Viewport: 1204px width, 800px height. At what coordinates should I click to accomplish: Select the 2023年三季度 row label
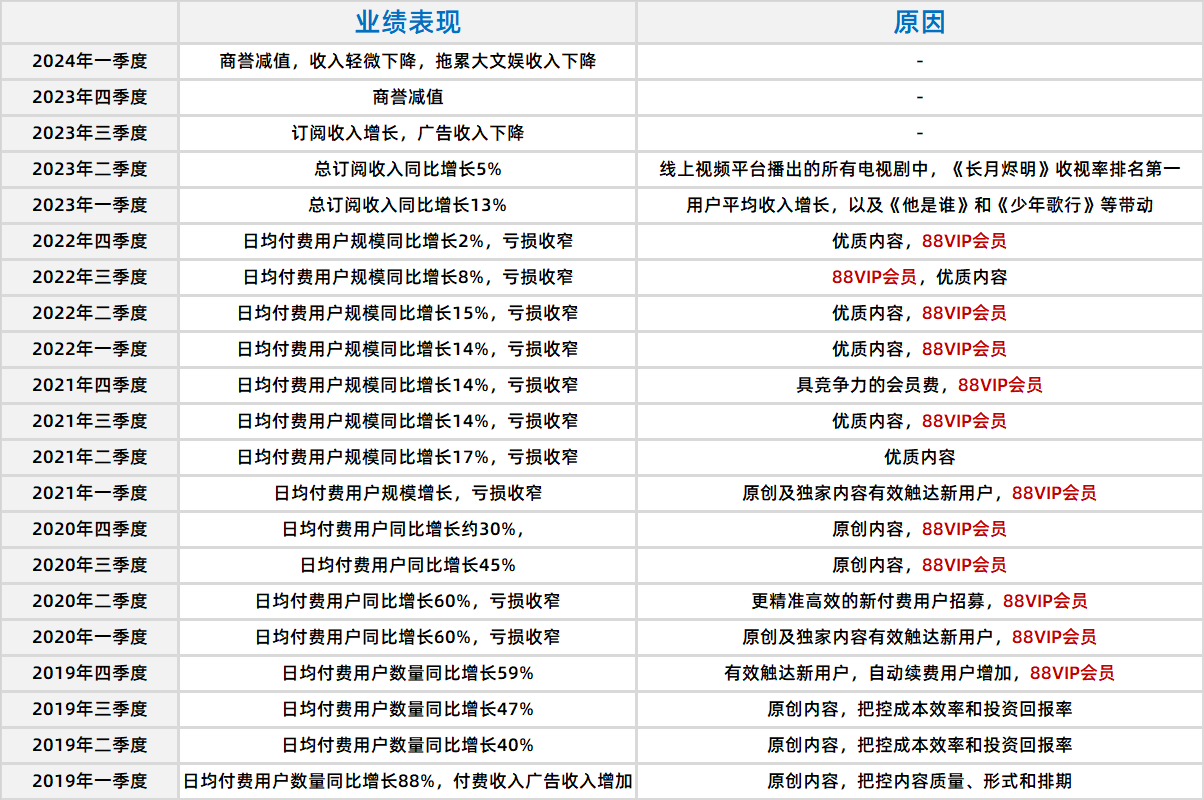tap(90, 133)
